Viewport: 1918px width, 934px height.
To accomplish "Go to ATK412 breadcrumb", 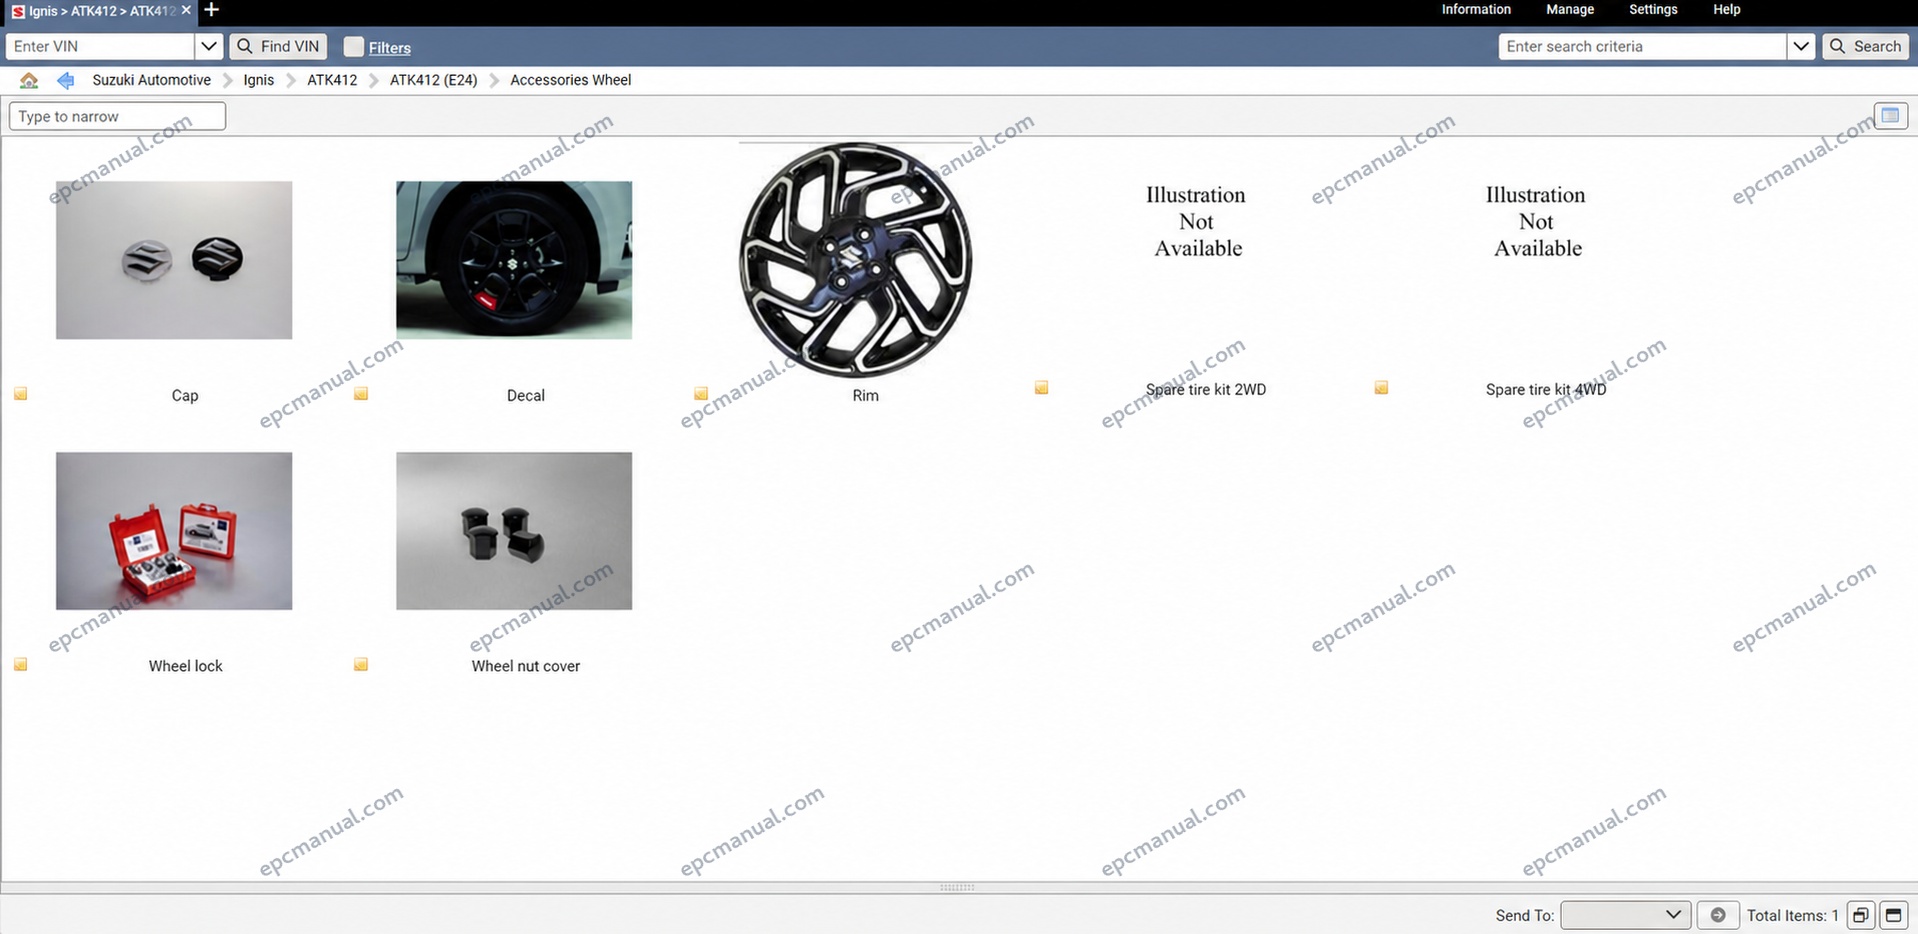I will coord(332,80).
